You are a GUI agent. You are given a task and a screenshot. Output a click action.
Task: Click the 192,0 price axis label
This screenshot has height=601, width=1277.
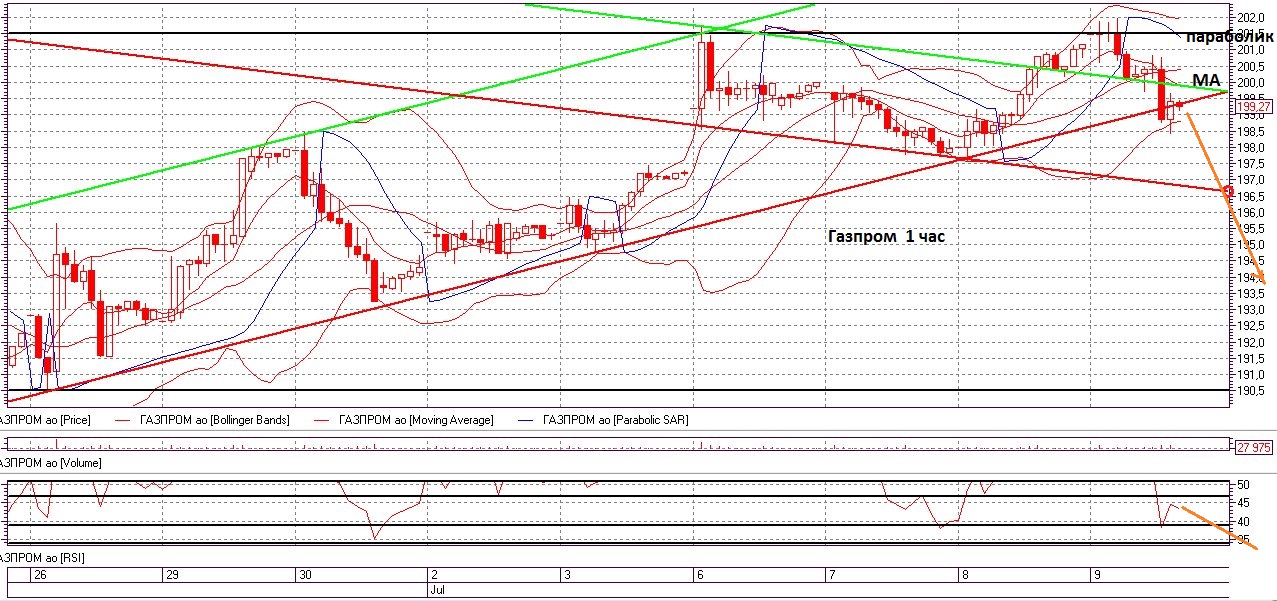pos(1250,342)
